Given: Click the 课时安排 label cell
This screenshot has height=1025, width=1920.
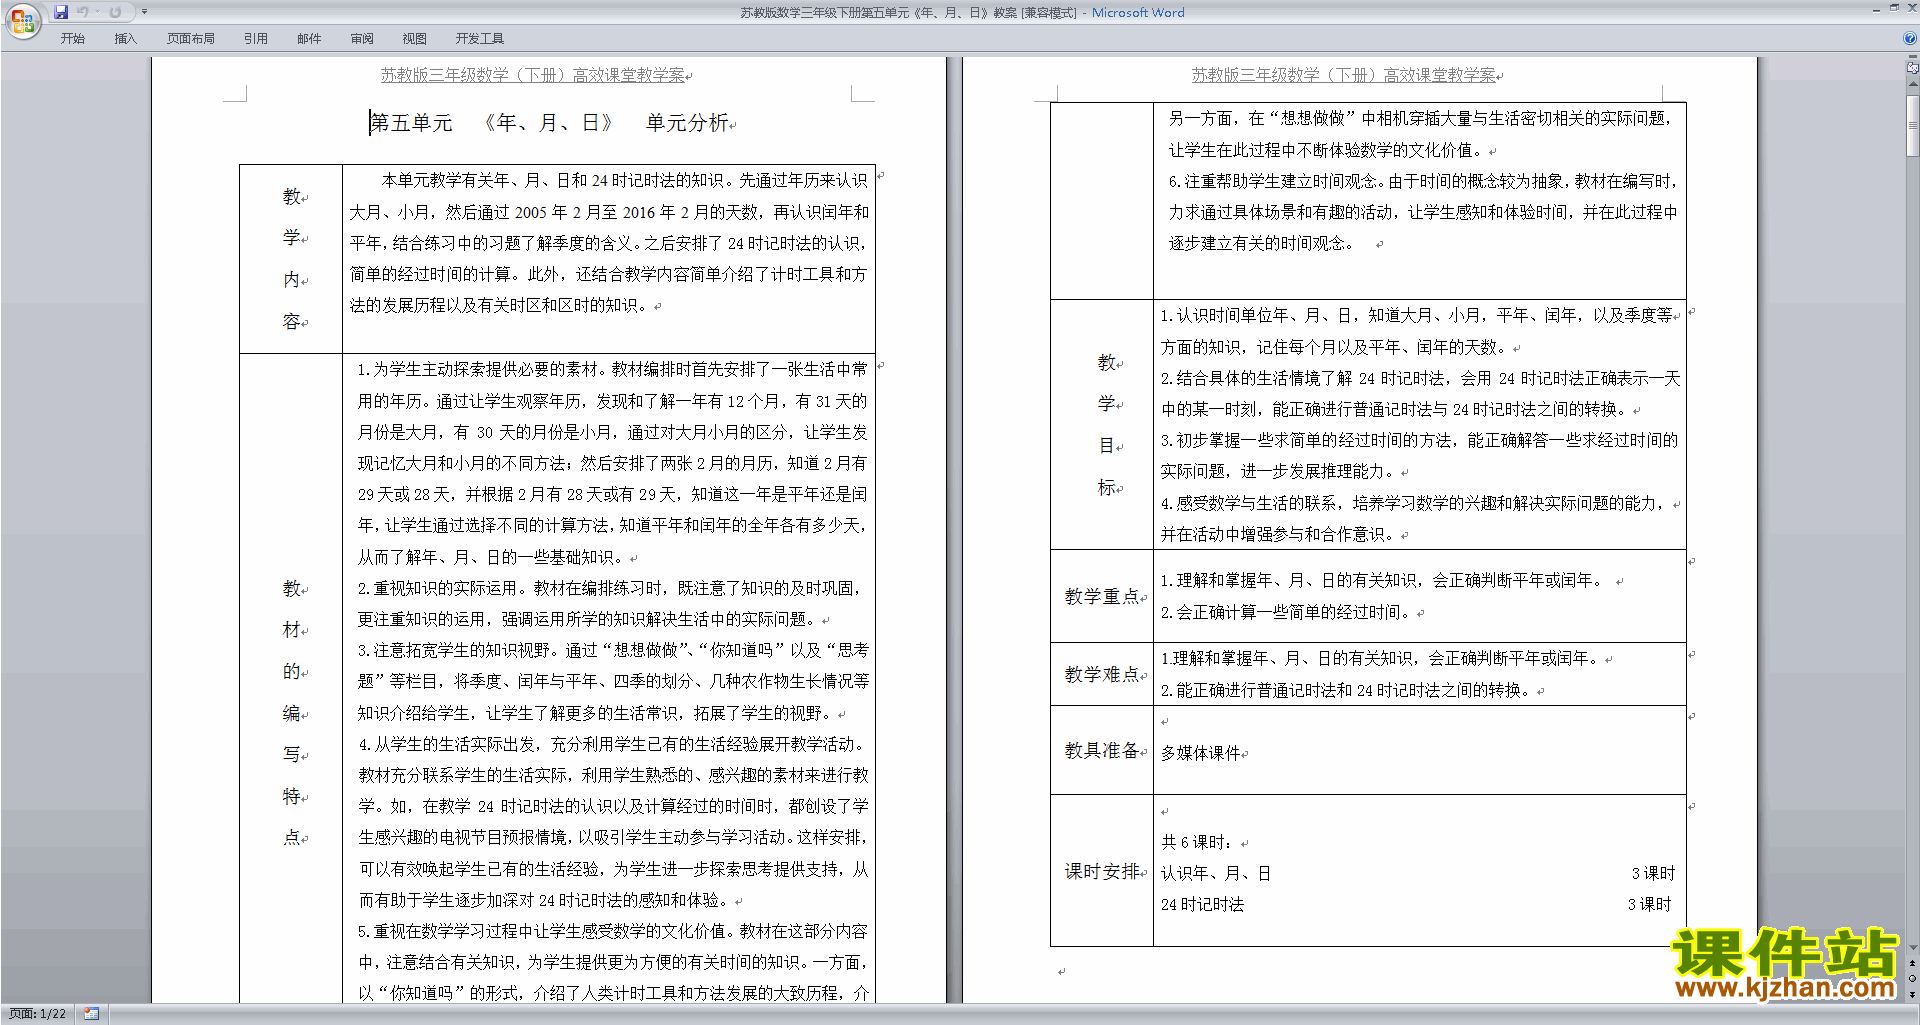Looking at the screenshot, I should [x=1102, y=871].
